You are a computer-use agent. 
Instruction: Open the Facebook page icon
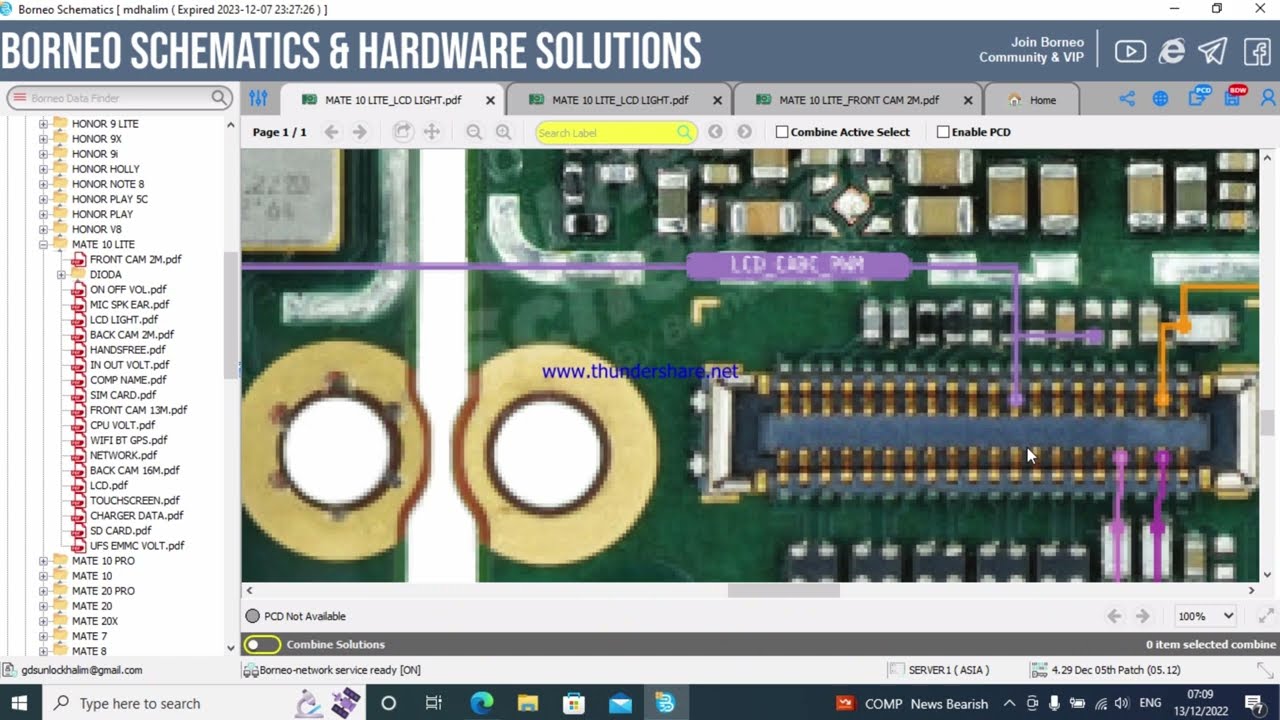pyautogui.click(x=1256, y=51)
